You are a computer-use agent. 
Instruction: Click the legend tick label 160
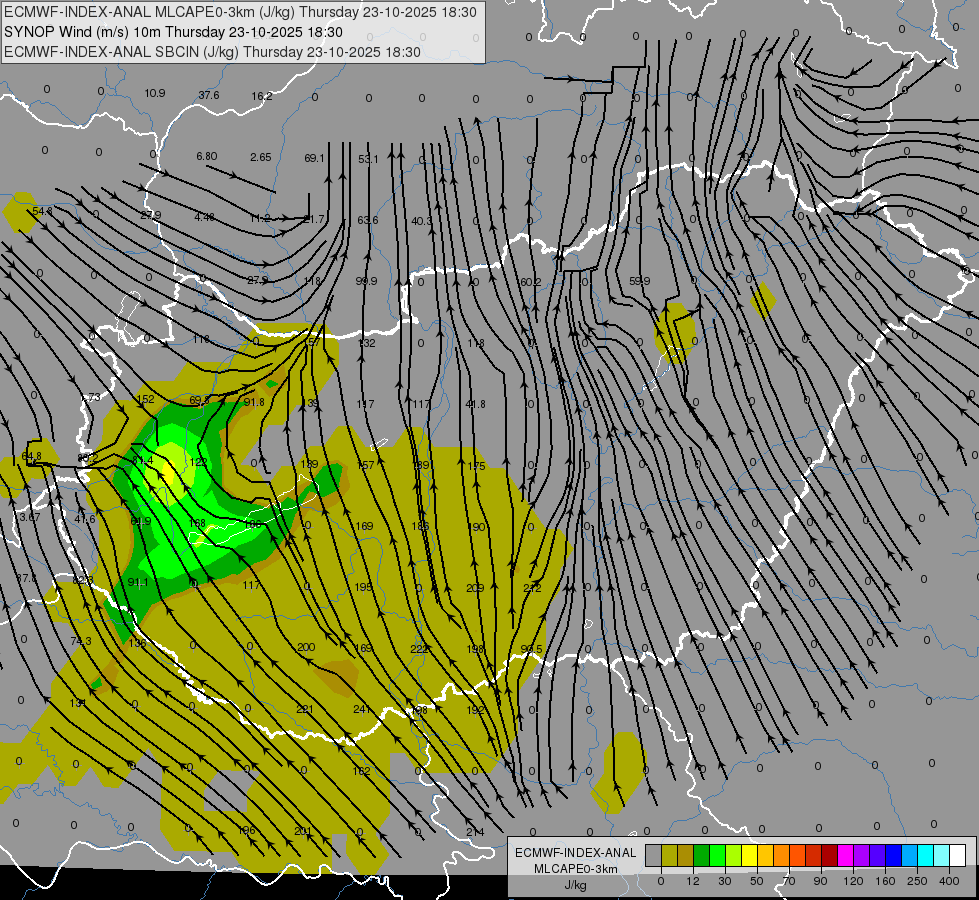coord(885,881)
